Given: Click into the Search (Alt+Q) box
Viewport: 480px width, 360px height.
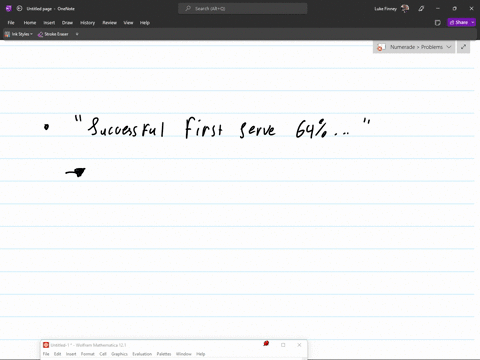Looking at the screenshot, I should (x=243, y=9).
